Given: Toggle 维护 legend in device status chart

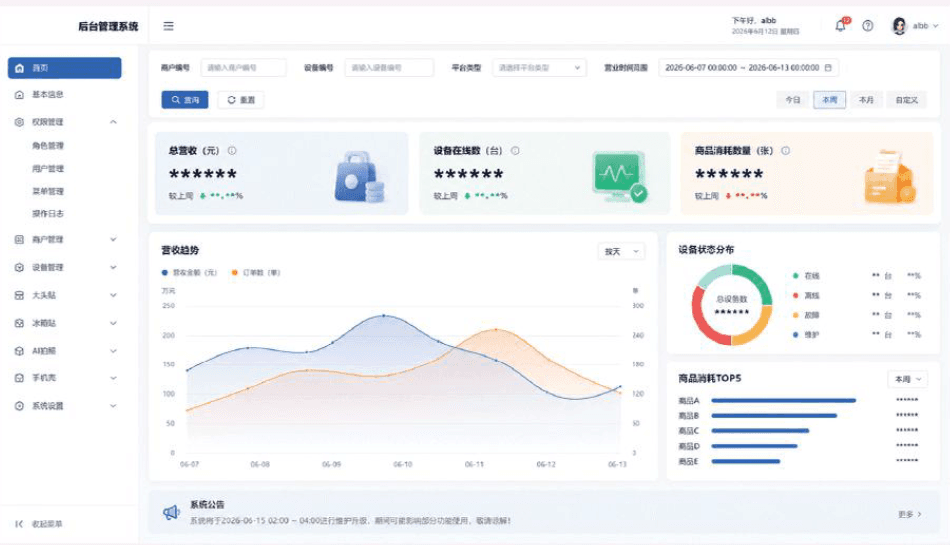Looking at the screenshot, I should click(806, 334).
